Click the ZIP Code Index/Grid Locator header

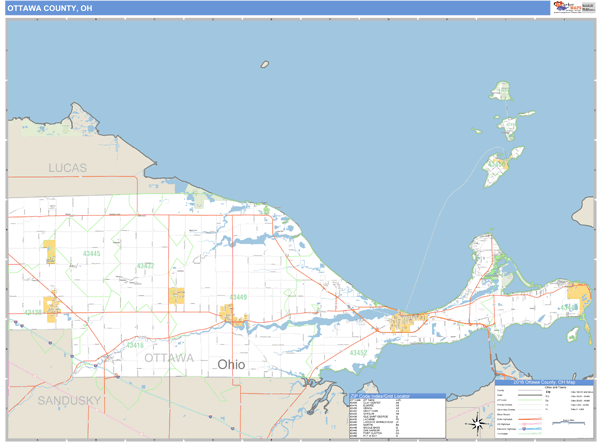pyautogui.click(x=395, y=396)
